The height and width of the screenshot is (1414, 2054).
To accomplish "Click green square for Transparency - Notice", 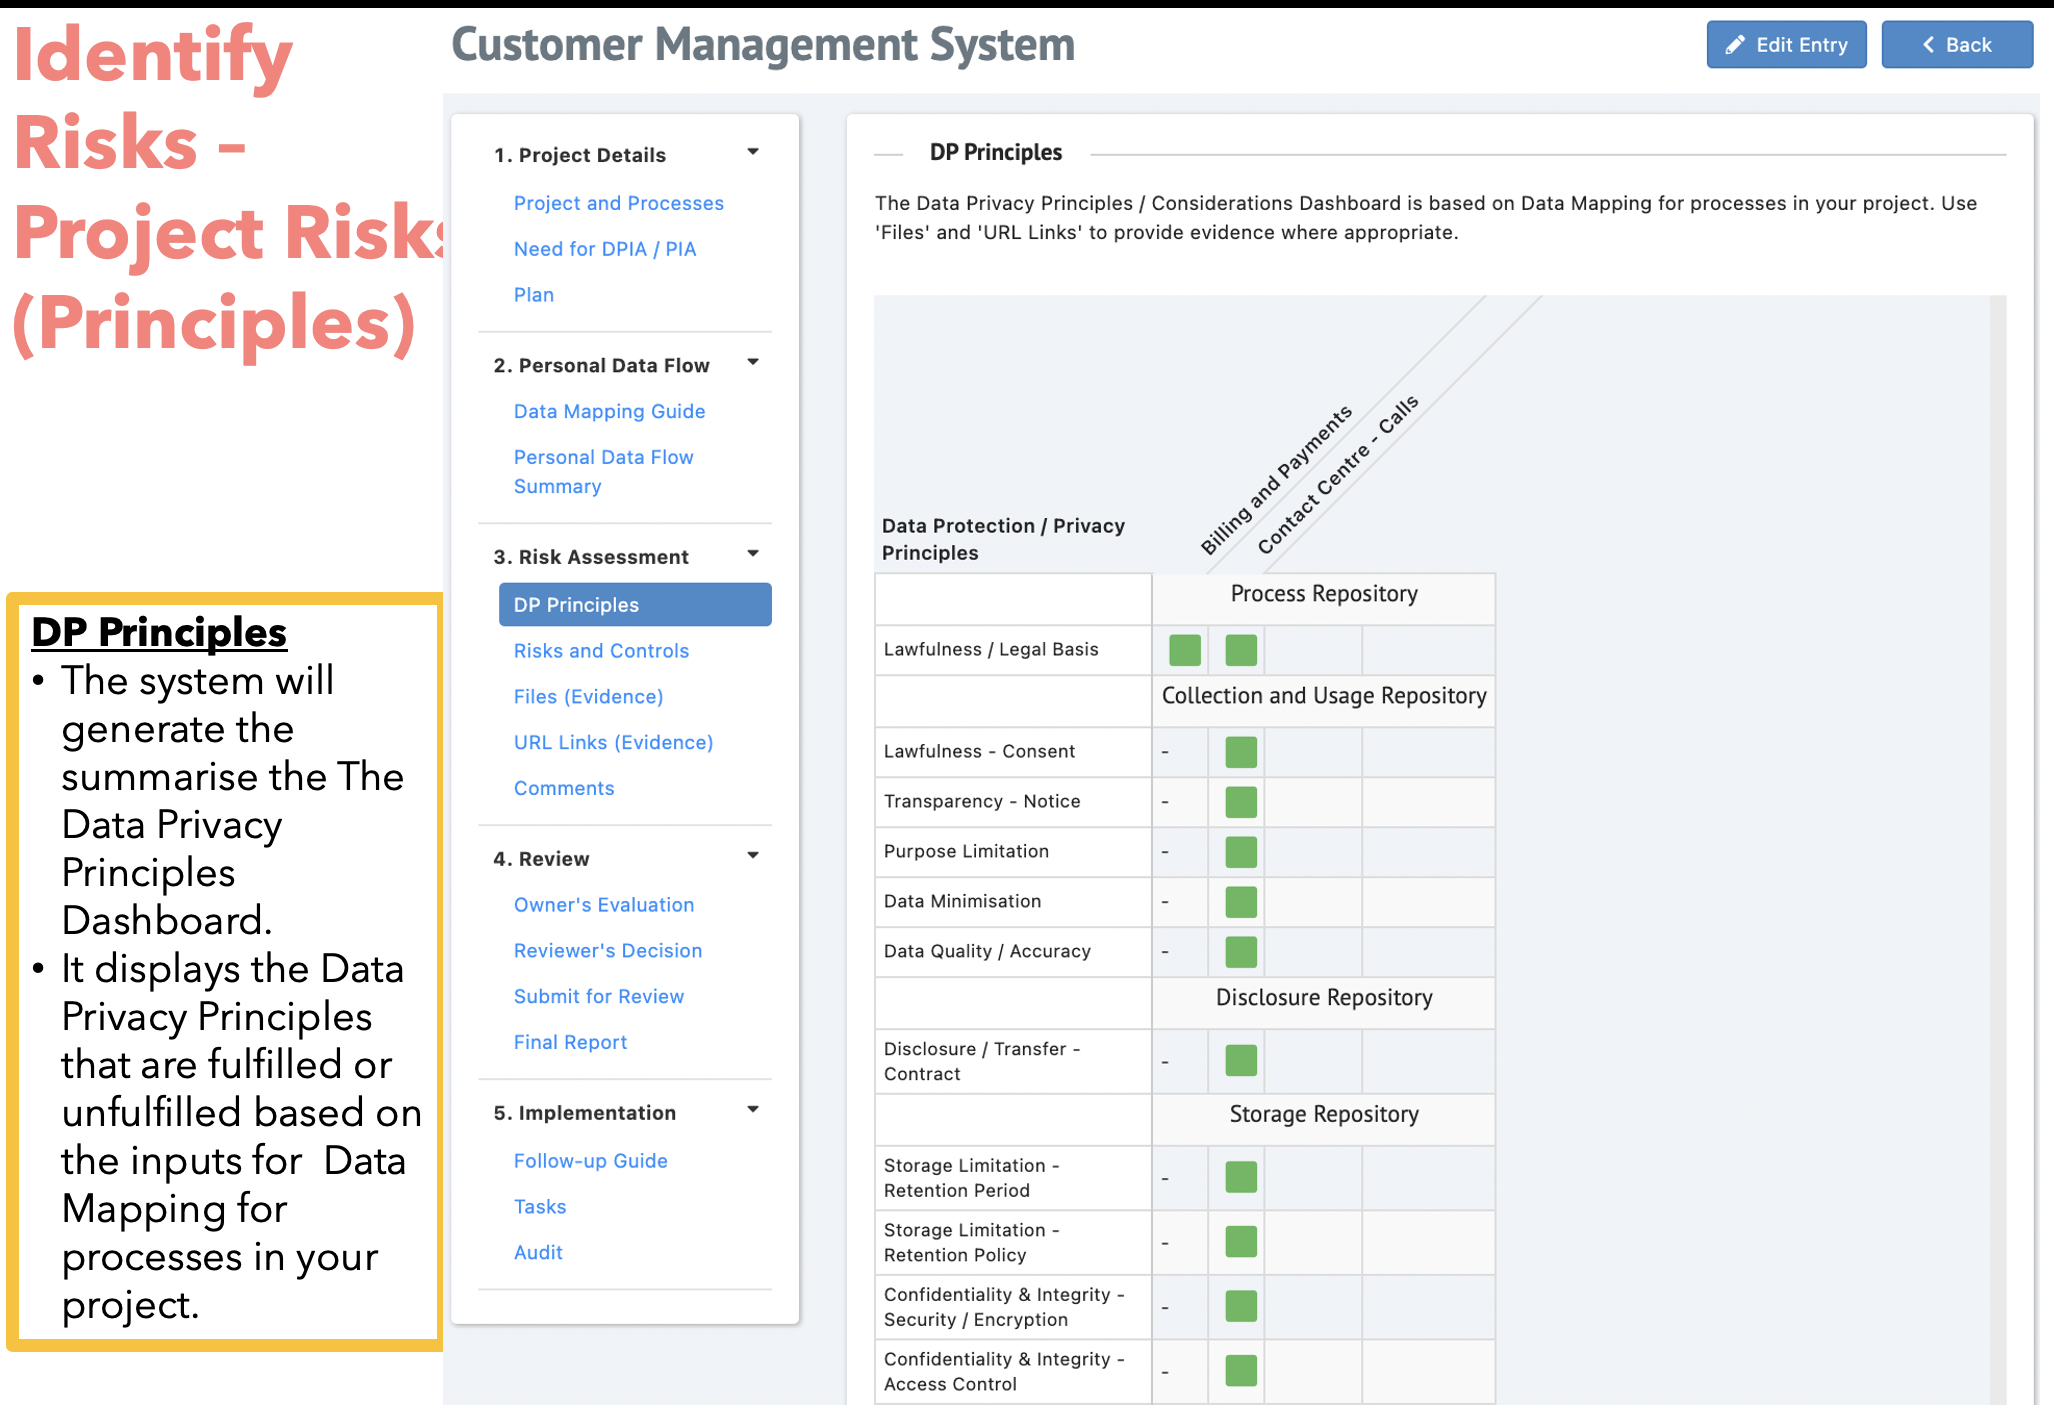I will (x=1240, y=802).
